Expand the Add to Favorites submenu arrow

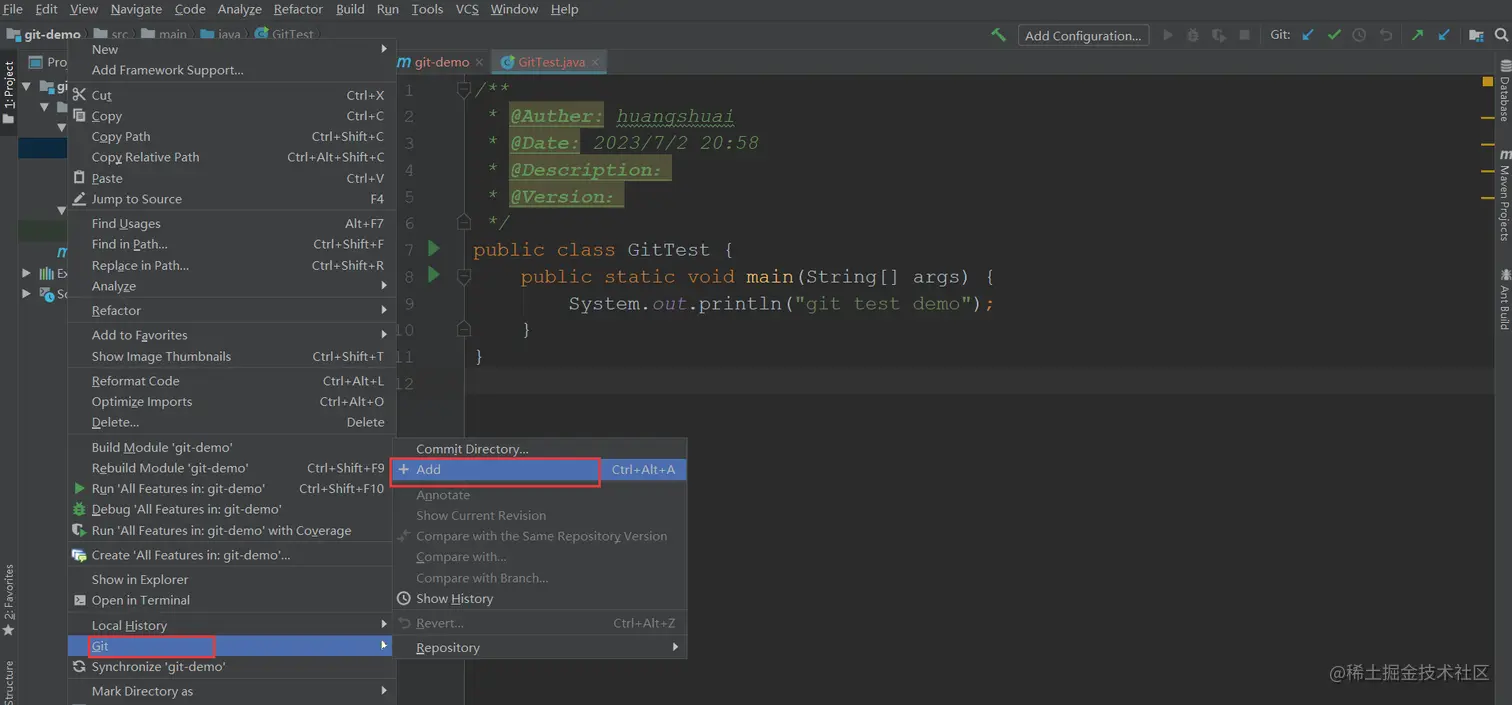coord(384,335)
